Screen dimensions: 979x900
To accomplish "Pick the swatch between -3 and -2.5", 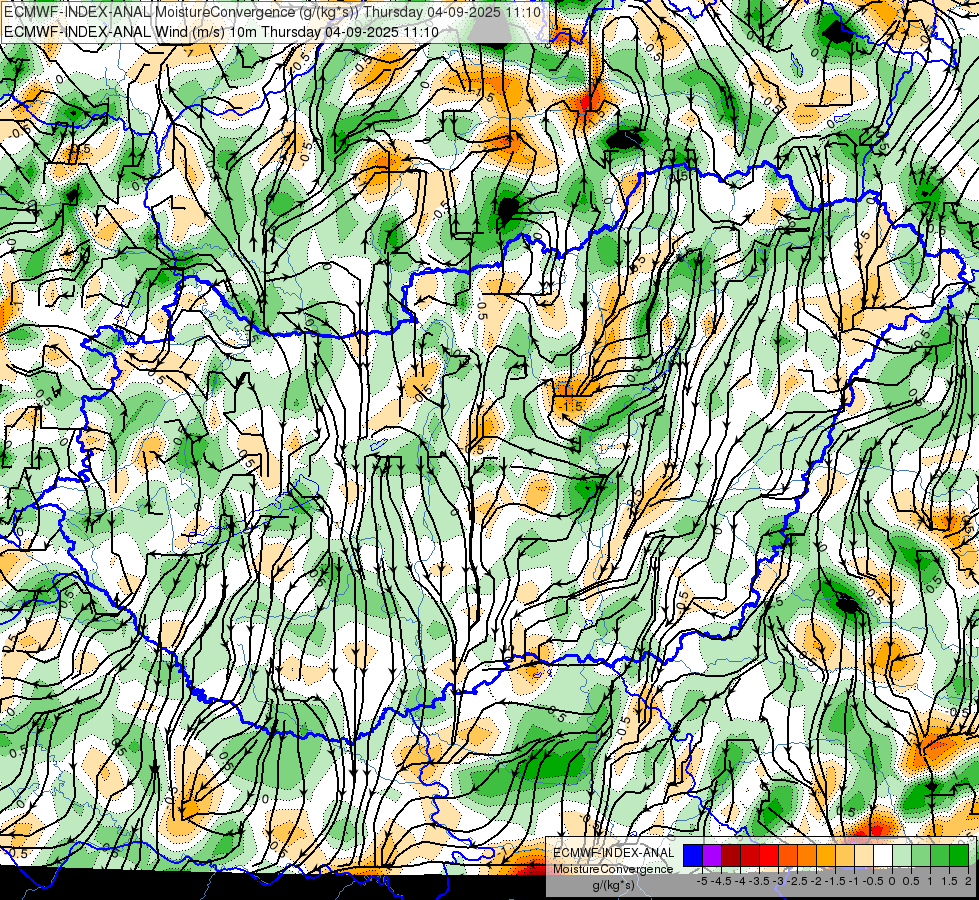I will point(788,856).
